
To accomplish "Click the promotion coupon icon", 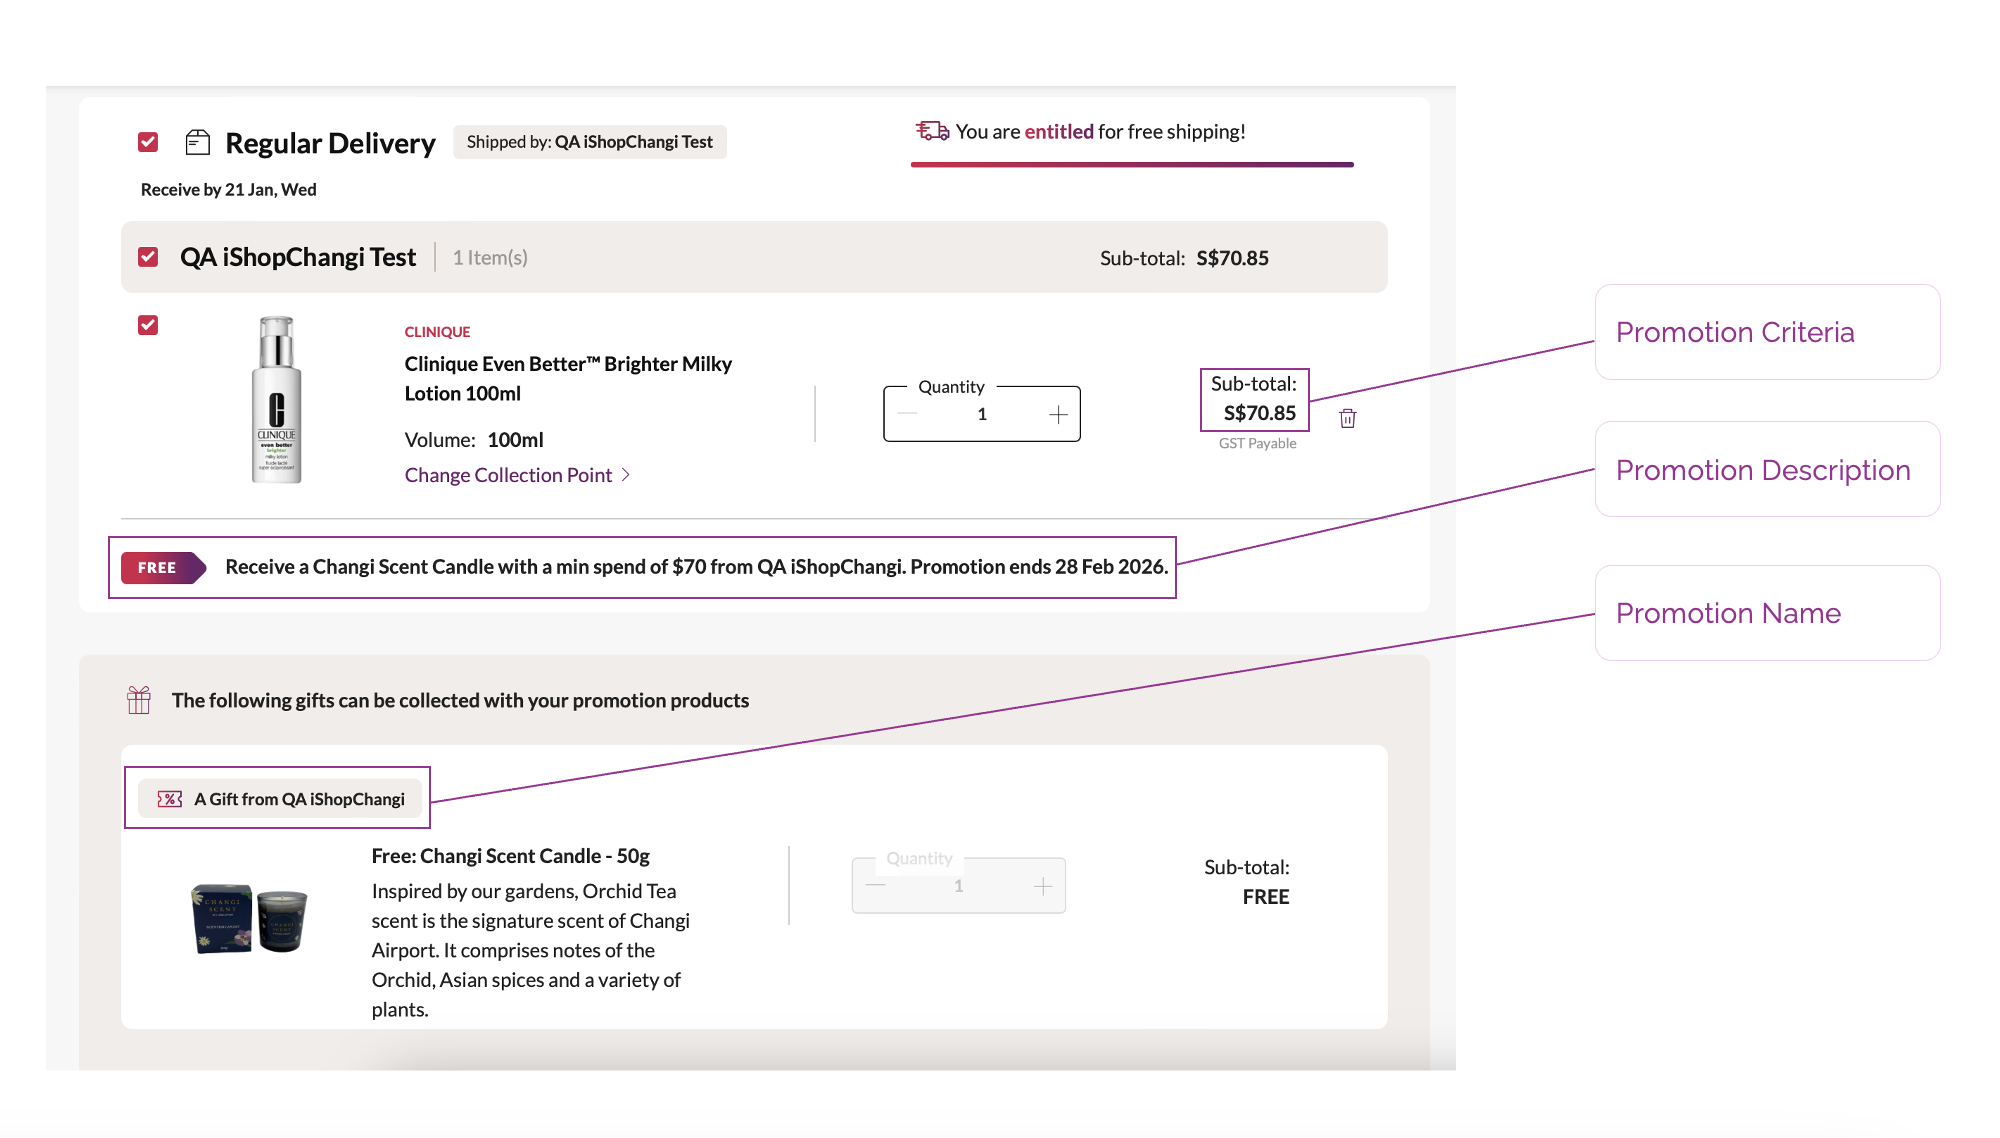I will point(170,799).
